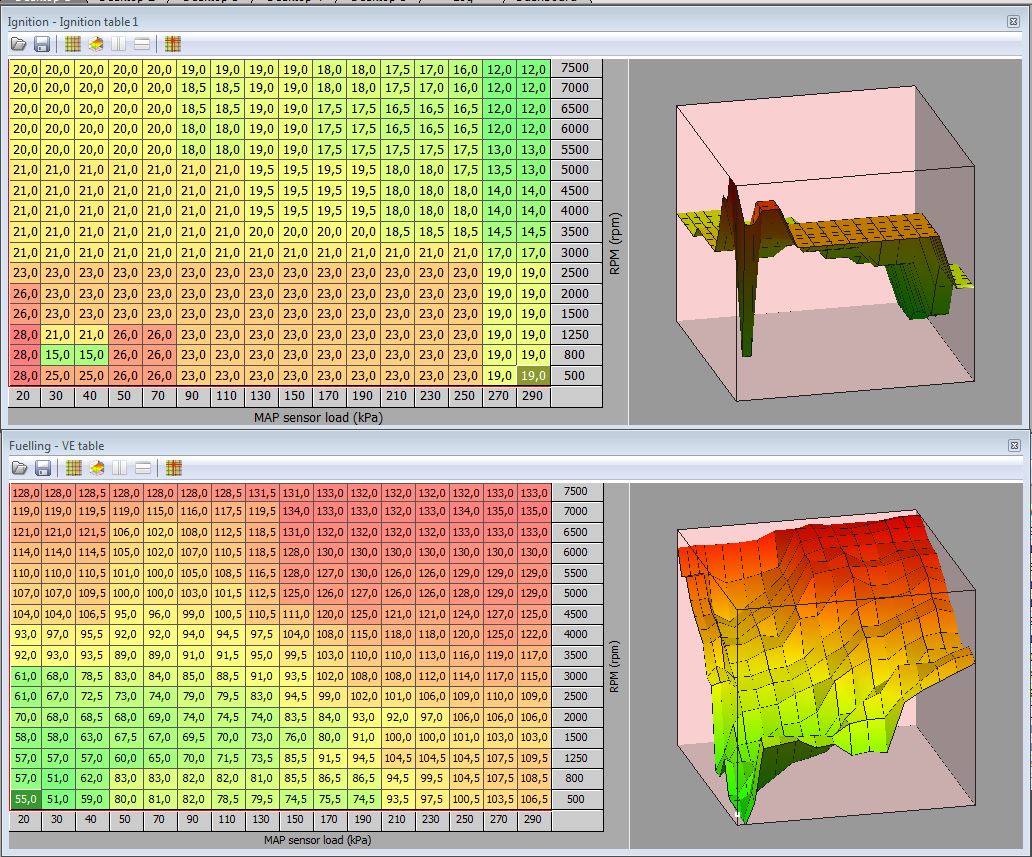This screenshot has height=857, width=1032.
Task: Choose horizontal split layout in VE table toolbar
Action: (x=143, y=468)
